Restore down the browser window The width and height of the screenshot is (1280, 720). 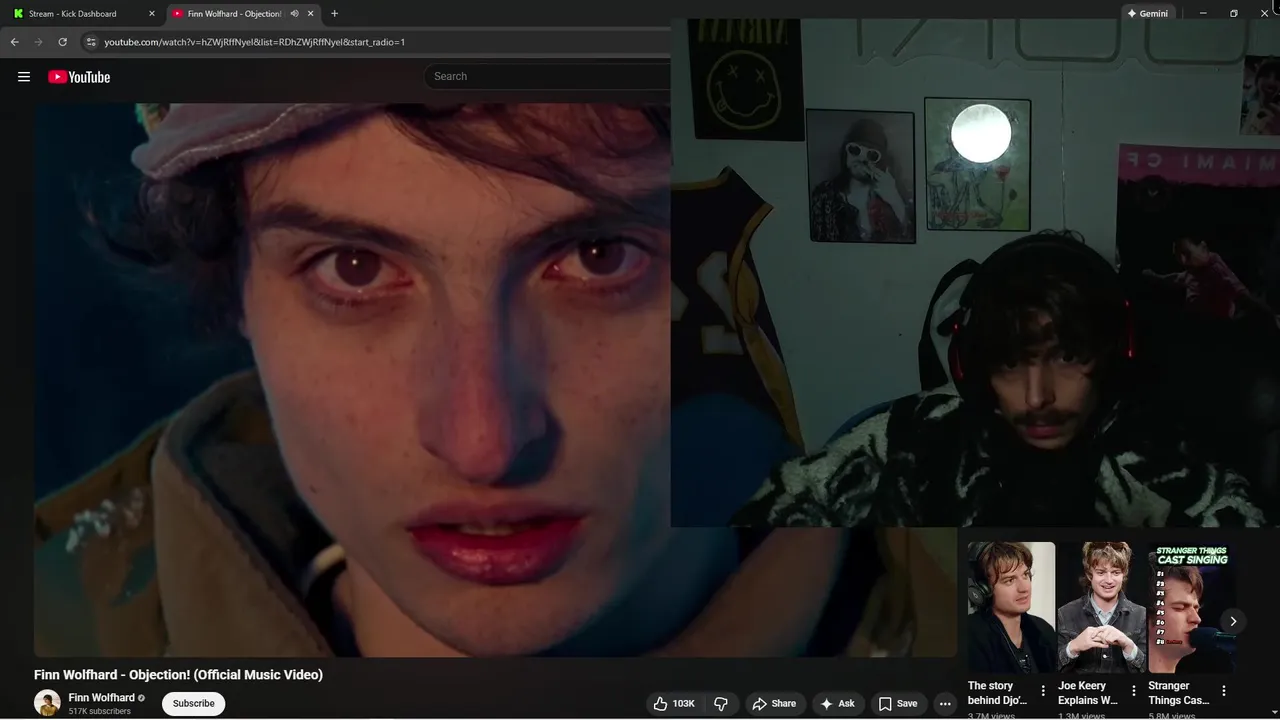pos(1233,13)
